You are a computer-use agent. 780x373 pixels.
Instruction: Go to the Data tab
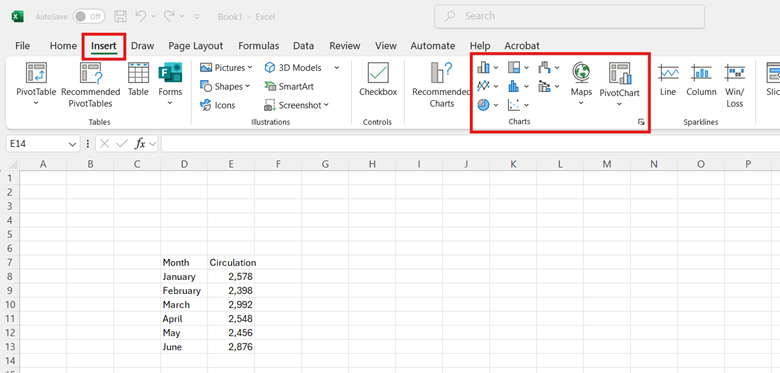[x=303, y=46]
